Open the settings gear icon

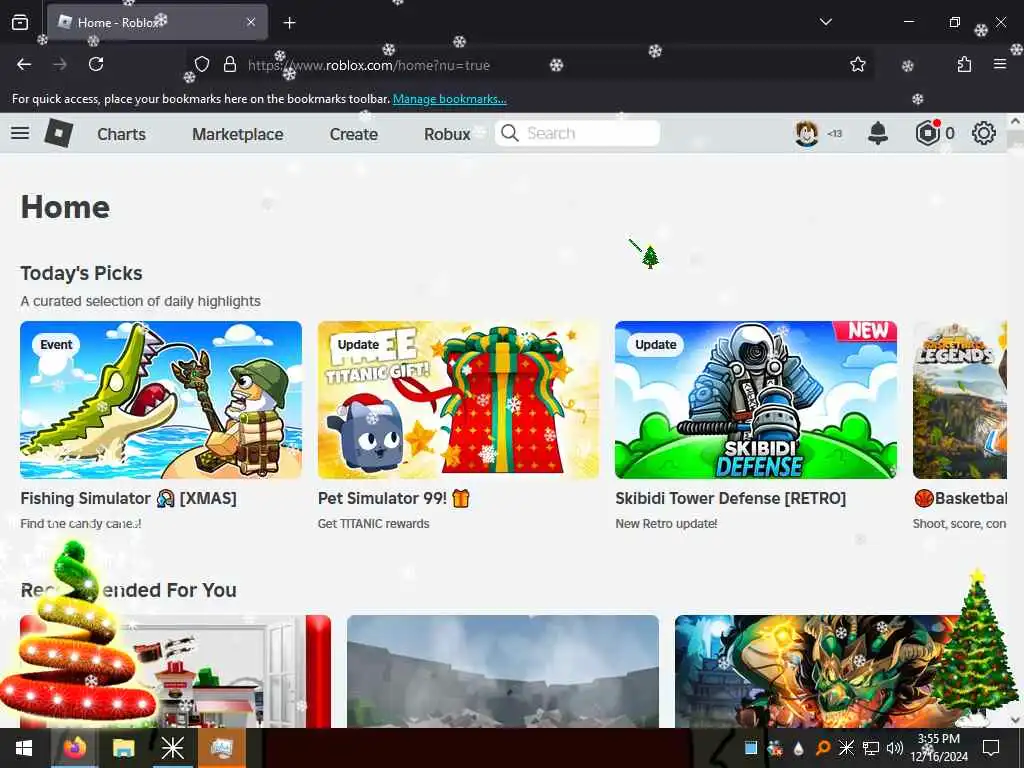(x=984, y=133)
